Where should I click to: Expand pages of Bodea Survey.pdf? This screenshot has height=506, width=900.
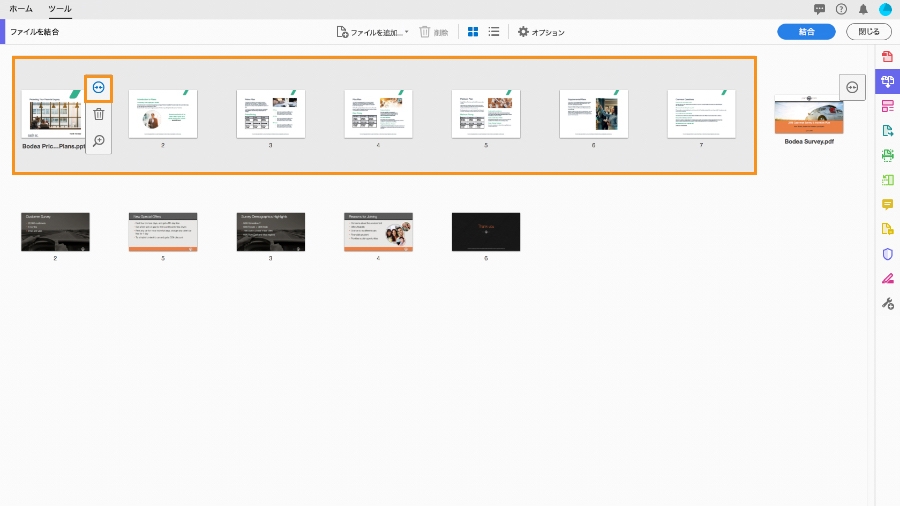coord(852,88)
